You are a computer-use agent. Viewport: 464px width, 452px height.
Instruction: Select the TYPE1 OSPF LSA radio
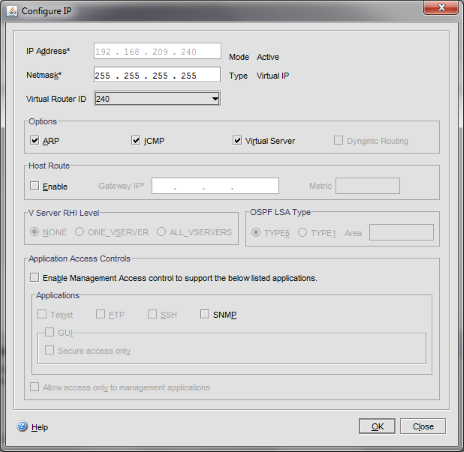pos(302,232)
